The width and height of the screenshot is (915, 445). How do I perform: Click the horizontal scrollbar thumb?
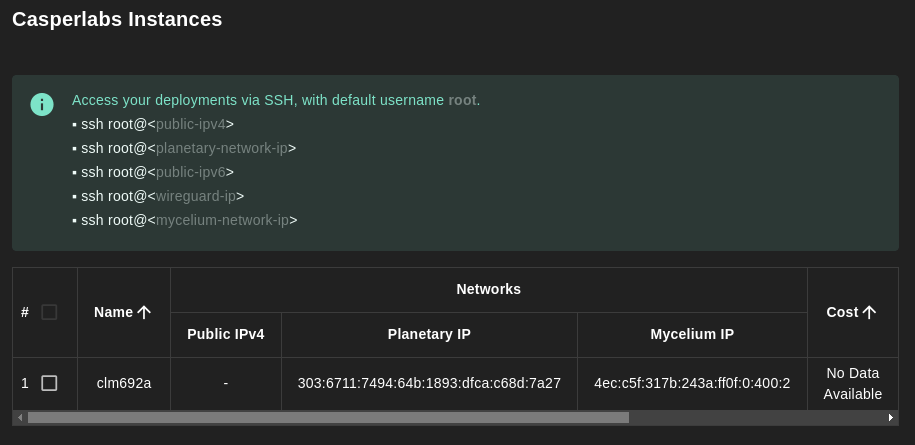pos(328,417)
